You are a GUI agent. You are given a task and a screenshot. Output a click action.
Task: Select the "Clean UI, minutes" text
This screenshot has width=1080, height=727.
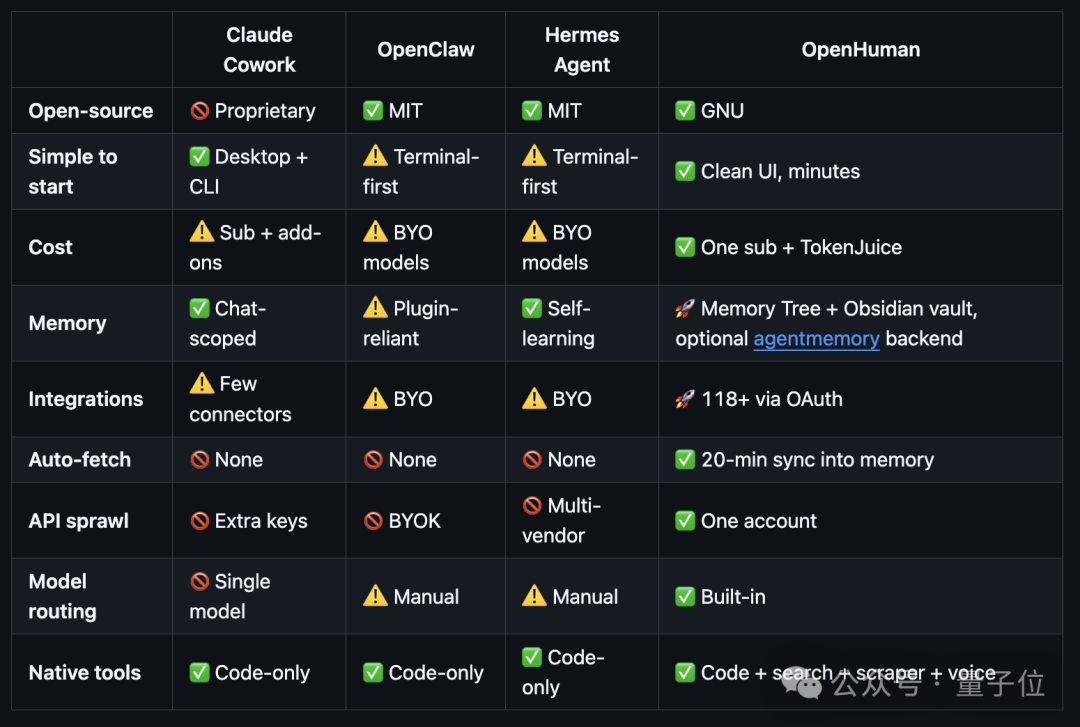pyautogui.click(x=780, y=172)
